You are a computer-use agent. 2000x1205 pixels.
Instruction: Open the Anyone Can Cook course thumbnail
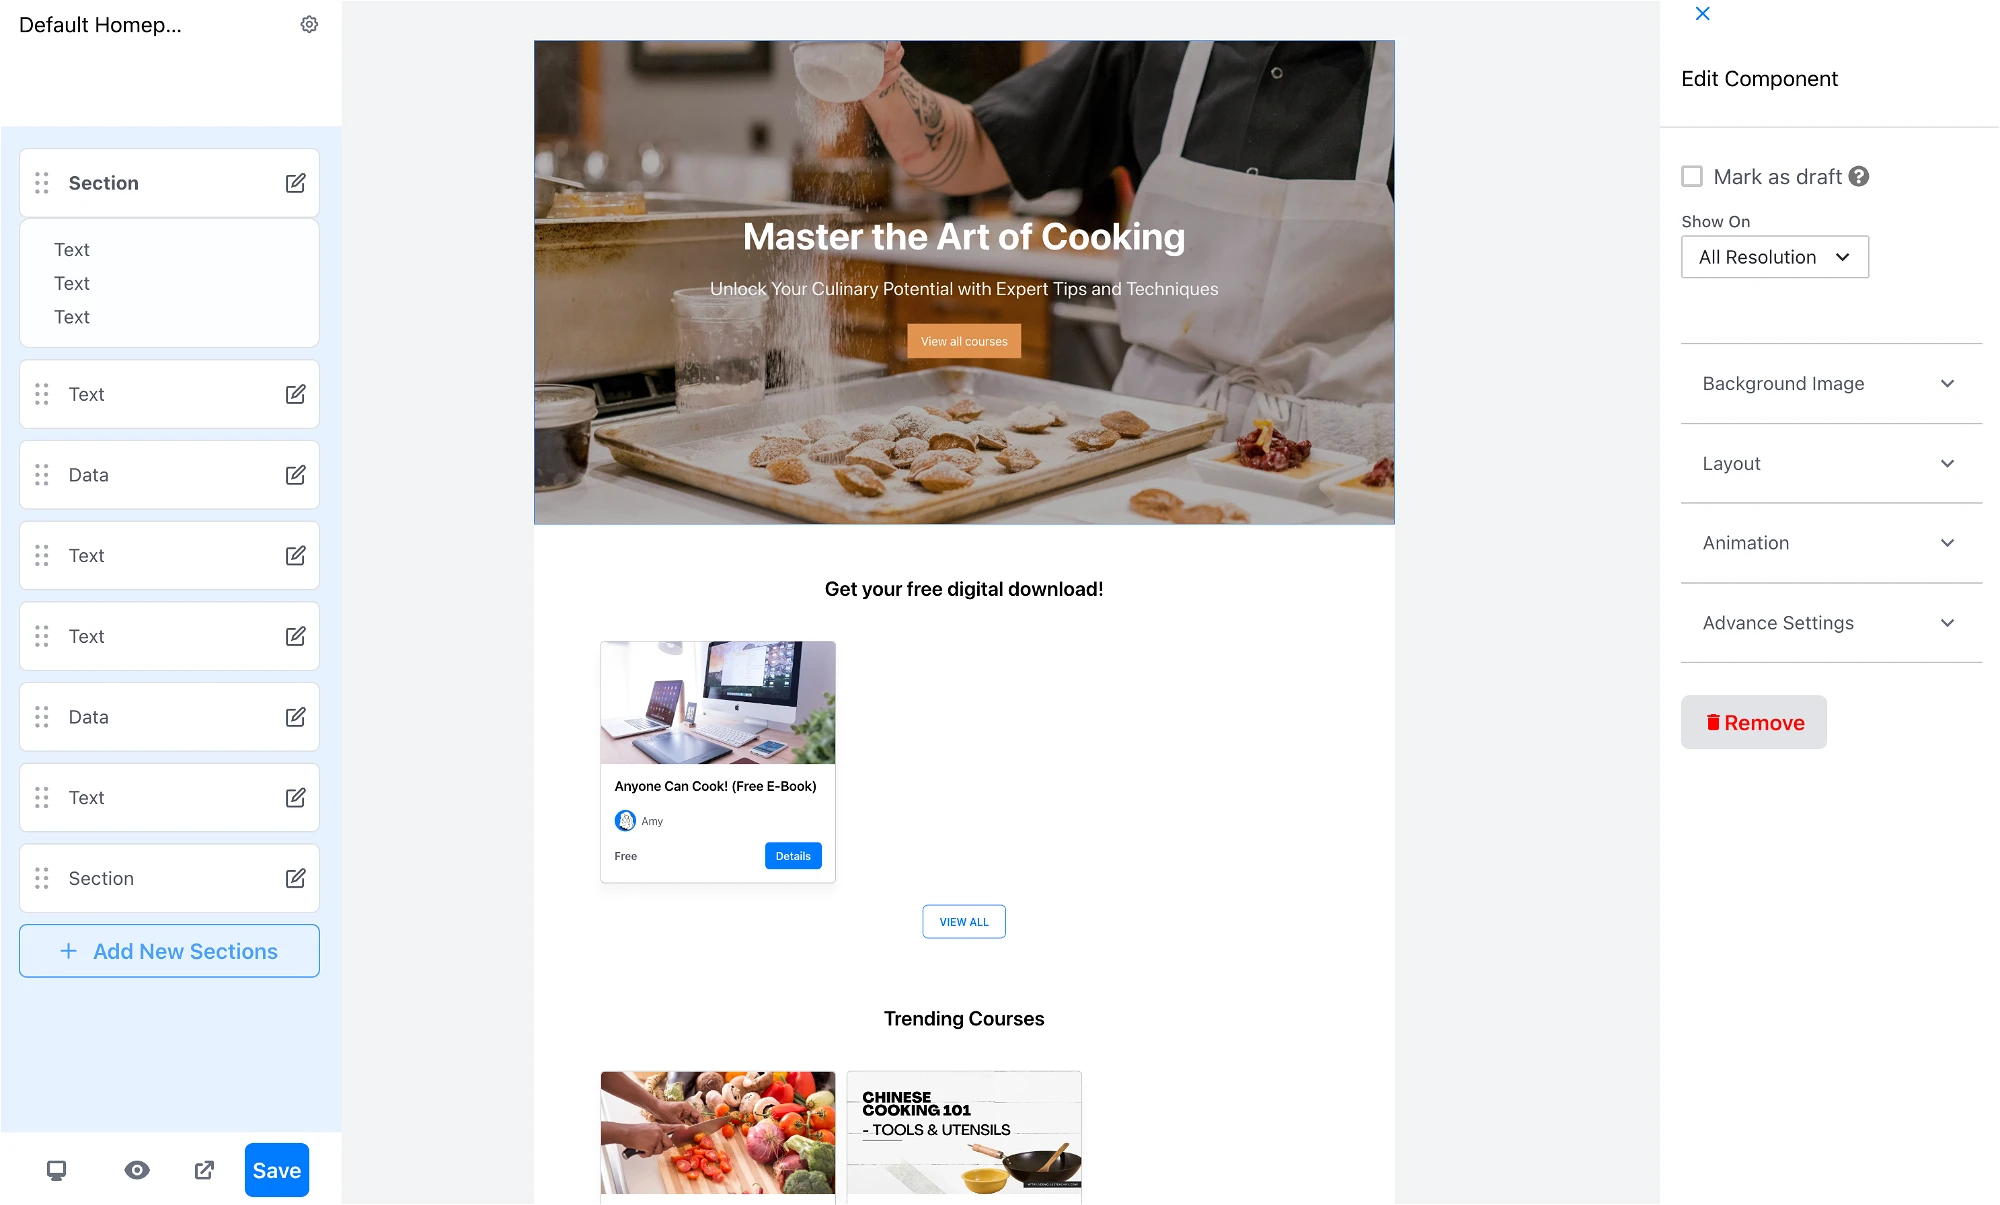click(718, 703)
